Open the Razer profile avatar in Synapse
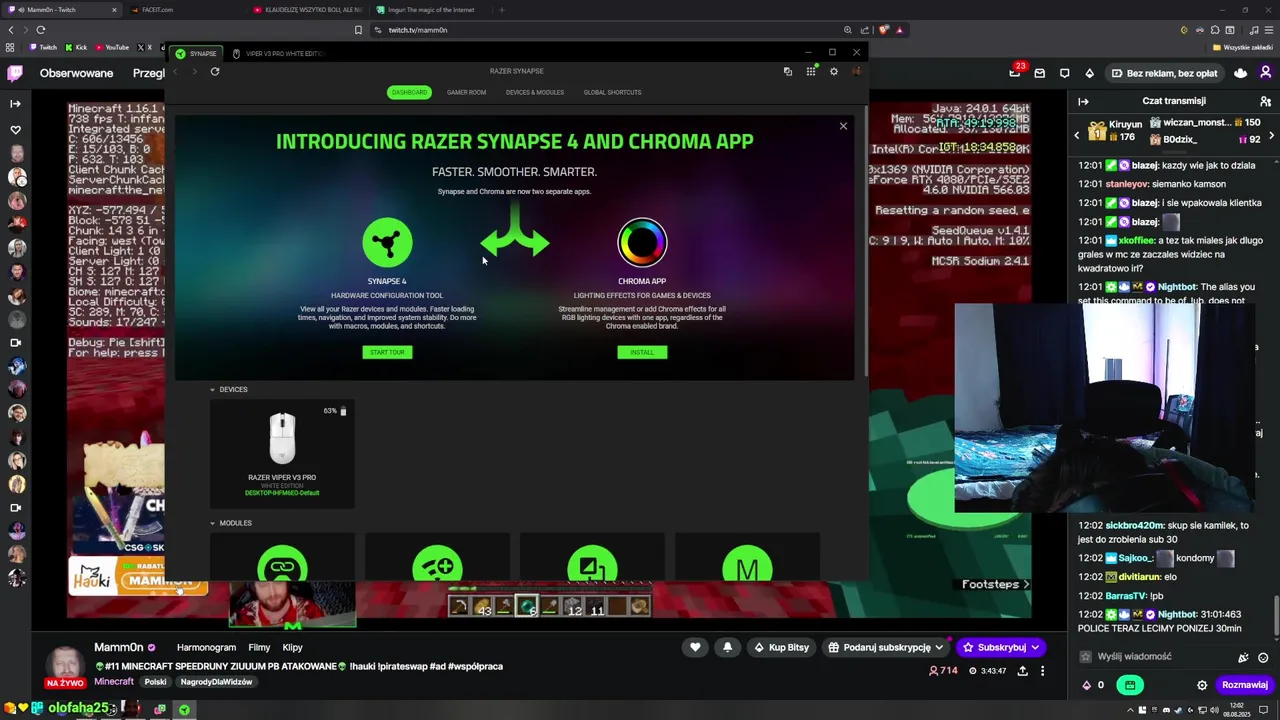This screenshot has height=720, width=1280. pyautogui.click(x=857, y=71)
